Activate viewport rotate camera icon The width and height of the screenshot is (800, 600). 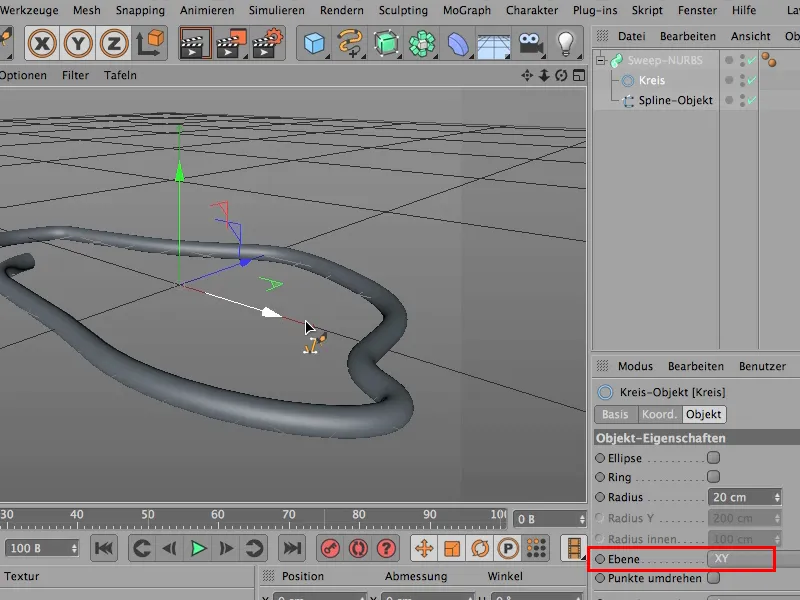[x=561, y=76]
